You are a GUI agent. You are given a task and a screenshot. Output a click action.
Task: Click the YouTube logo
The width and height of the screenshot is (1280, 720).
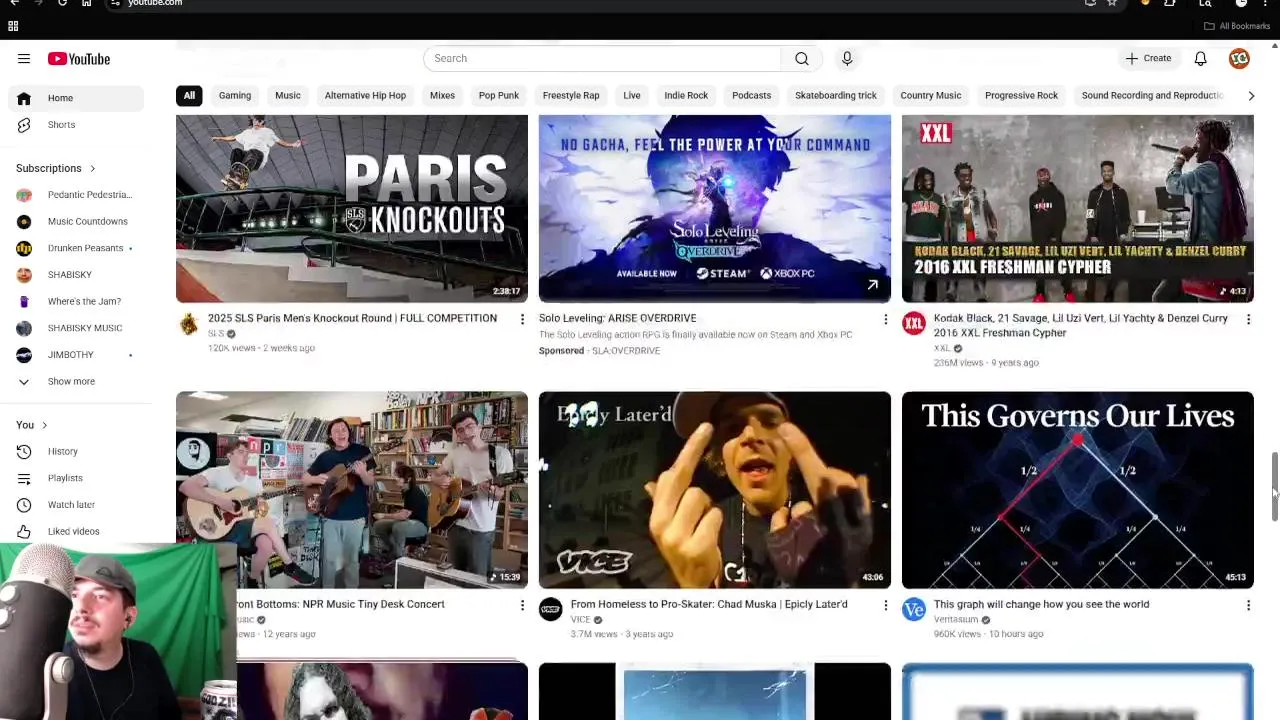pyautogui.click(x=79, y=59)
